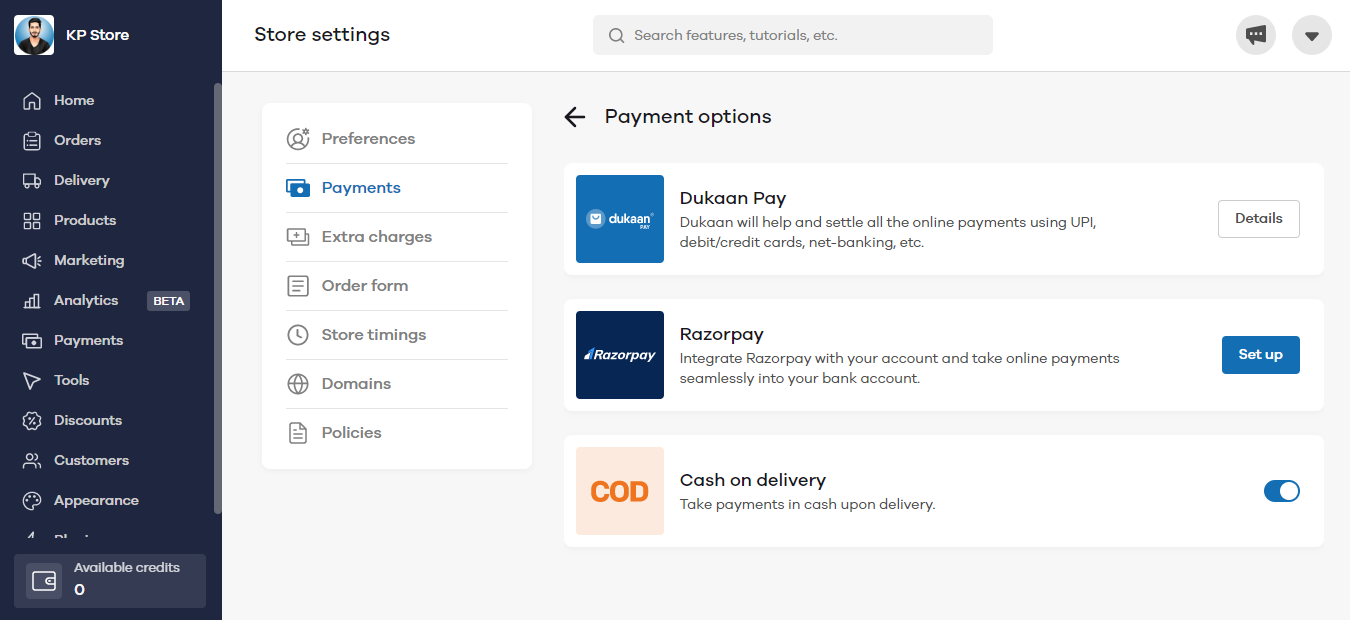Click the Appearance palette icon
The image size is (1350, 620).
click(x=32, y=501)
